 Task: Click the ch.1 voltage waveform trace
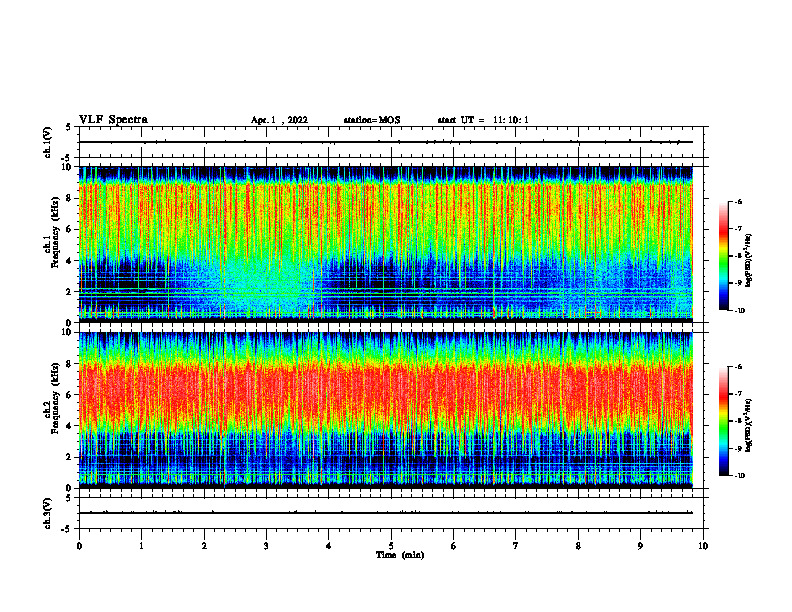(x=386, y=142)
